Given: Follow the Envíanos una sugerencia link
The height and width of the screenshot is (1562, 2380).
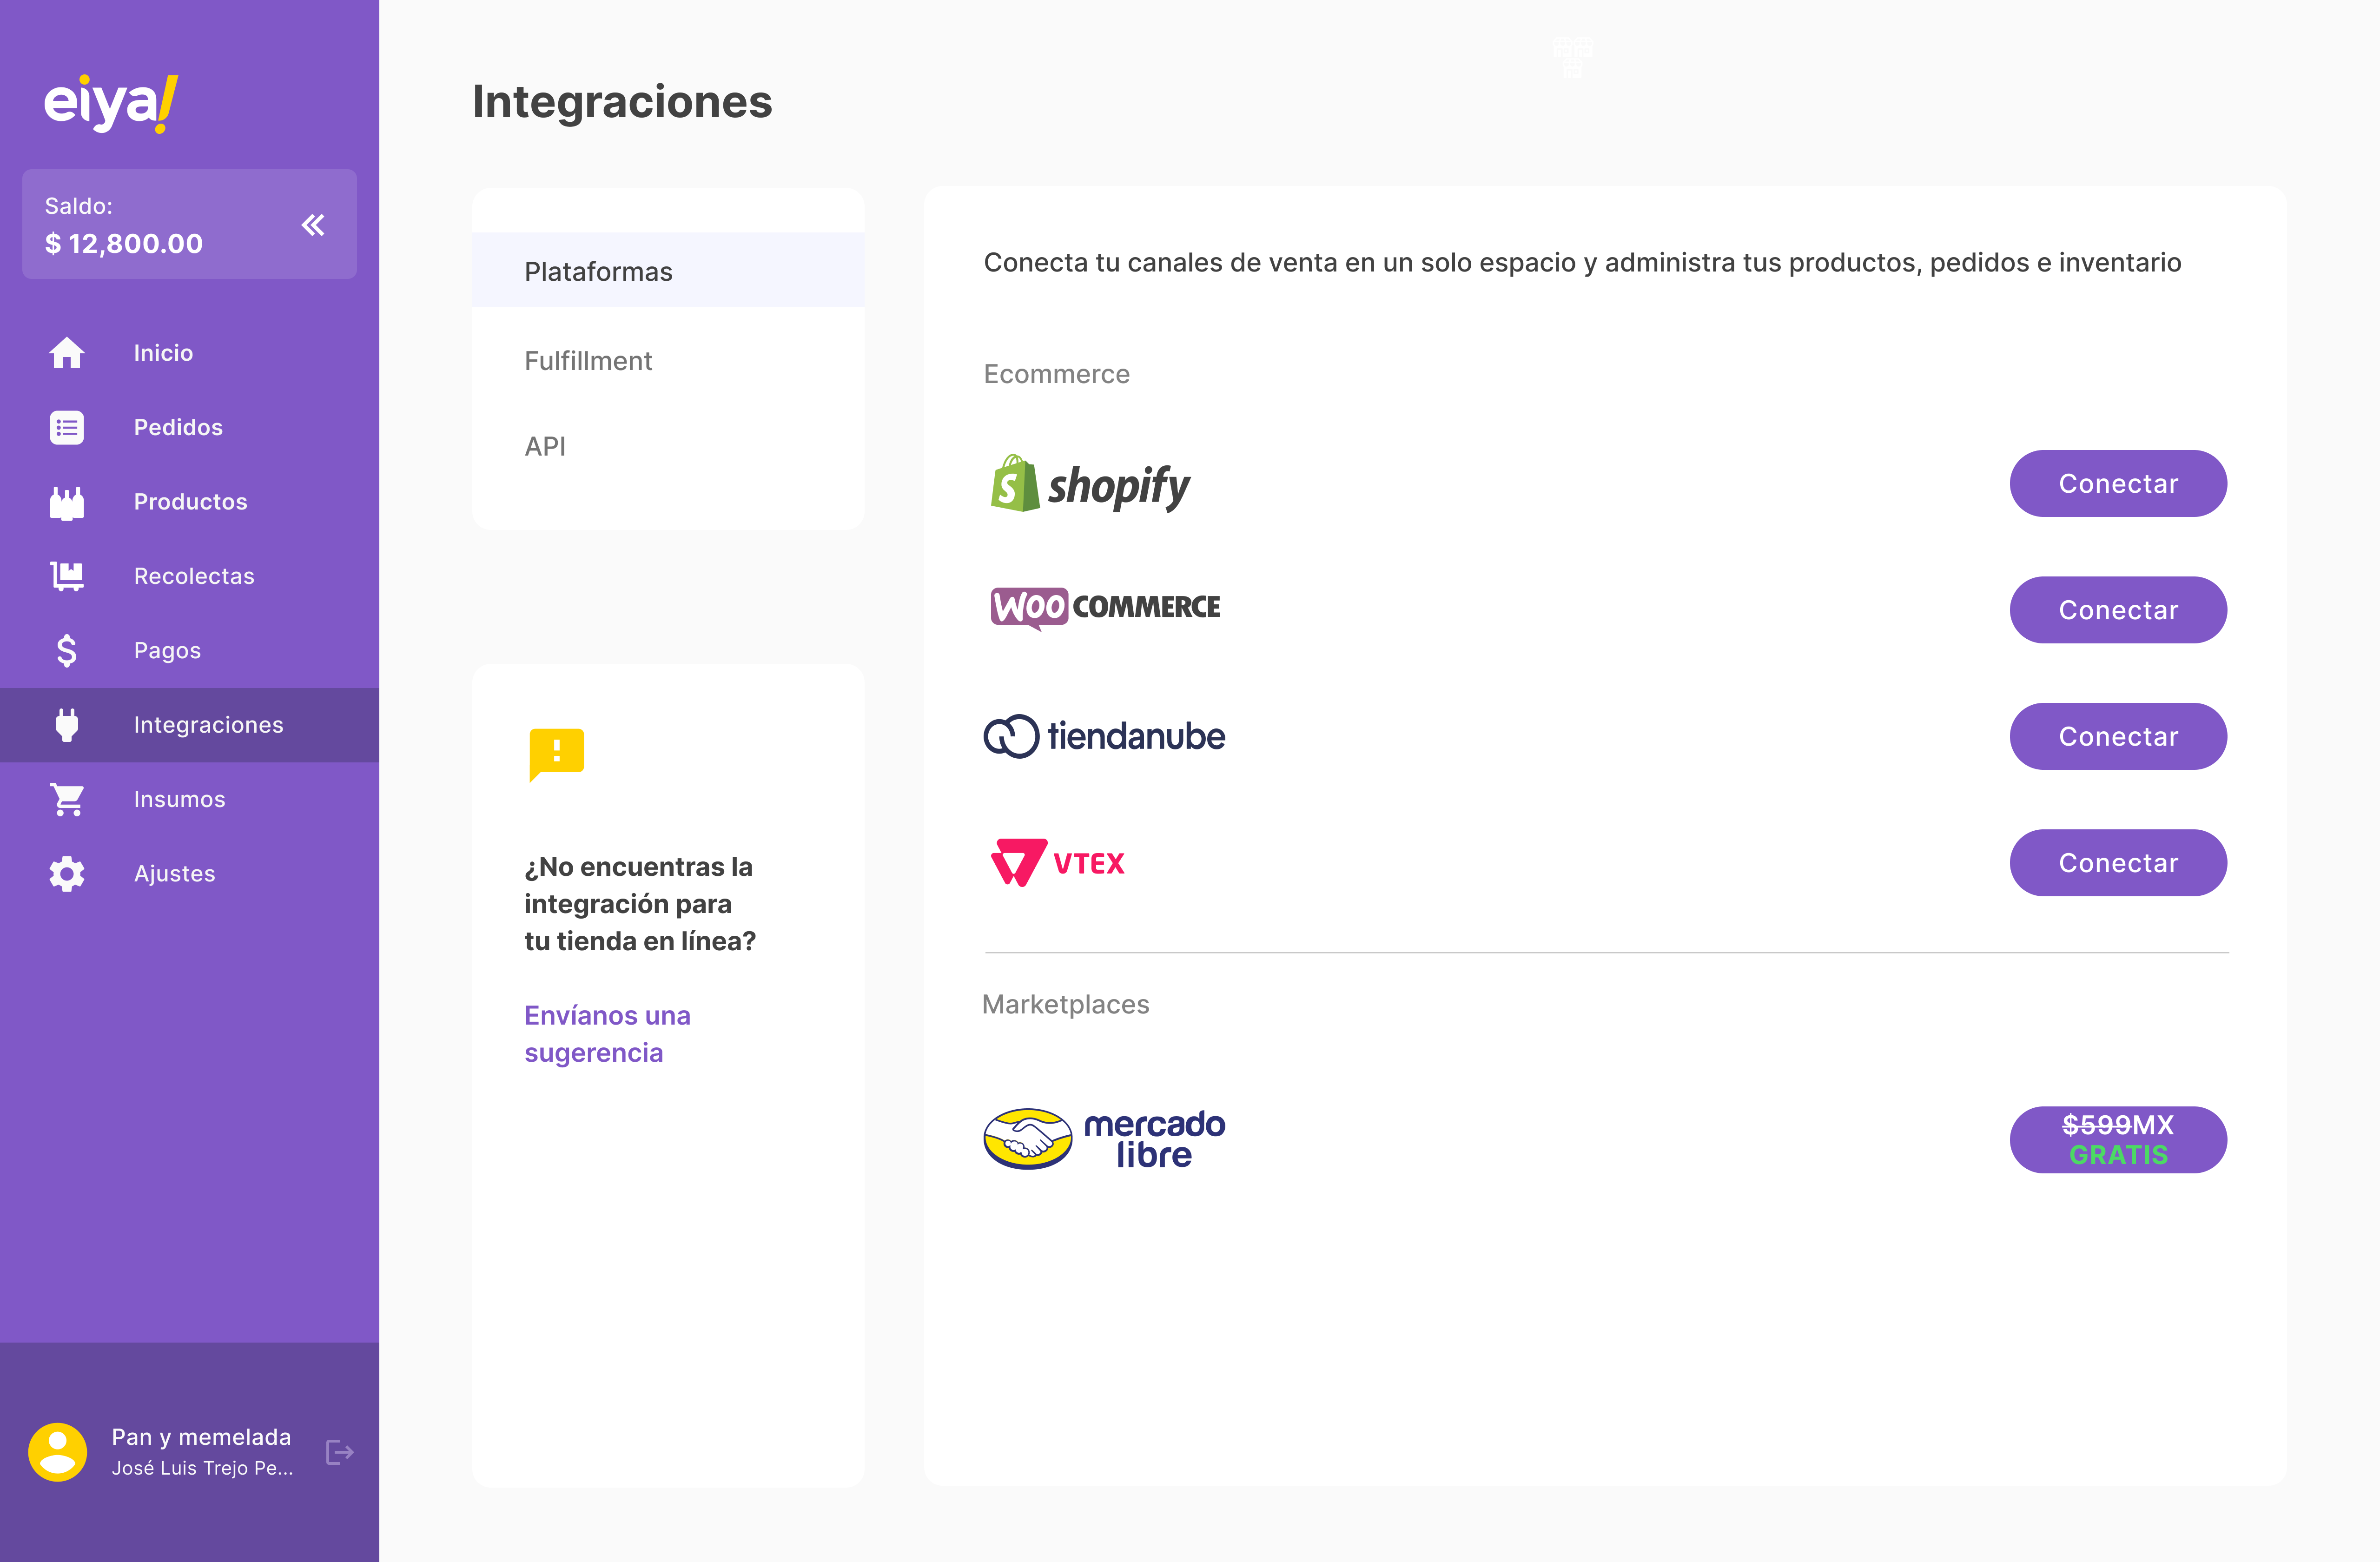Looking at the screenshot, I should (x=608, y=1034).
